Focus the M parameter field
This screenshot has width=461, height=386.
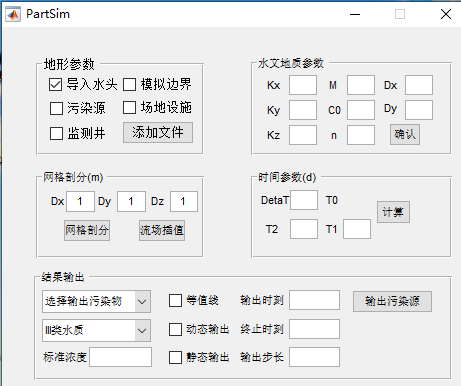coord(361,85)
